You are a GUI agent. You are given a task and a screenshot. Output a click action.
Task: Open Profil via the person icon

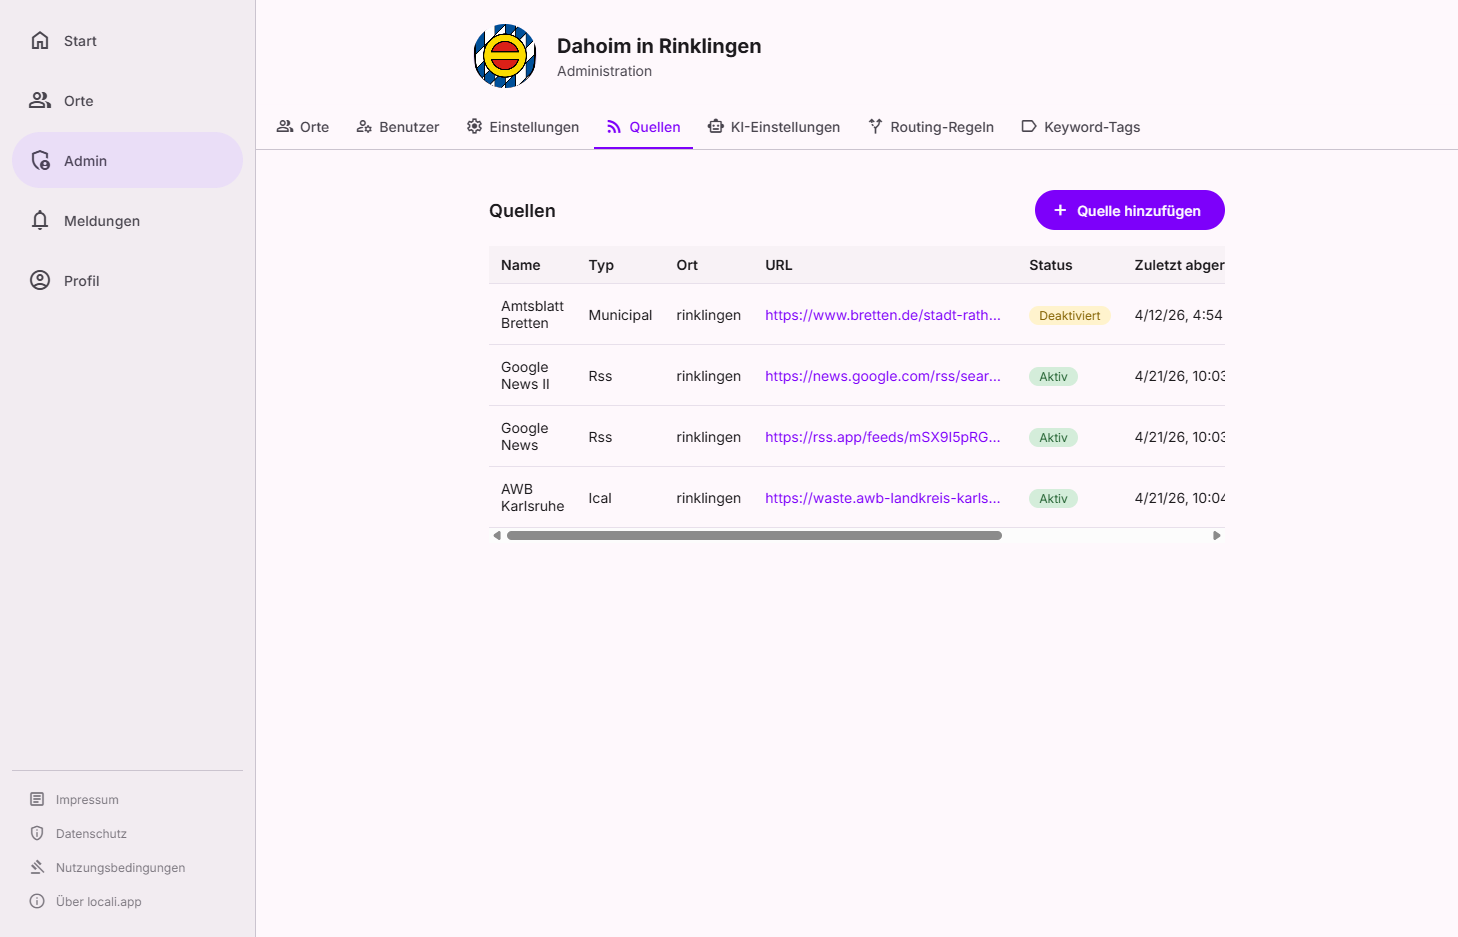point(40,280)
